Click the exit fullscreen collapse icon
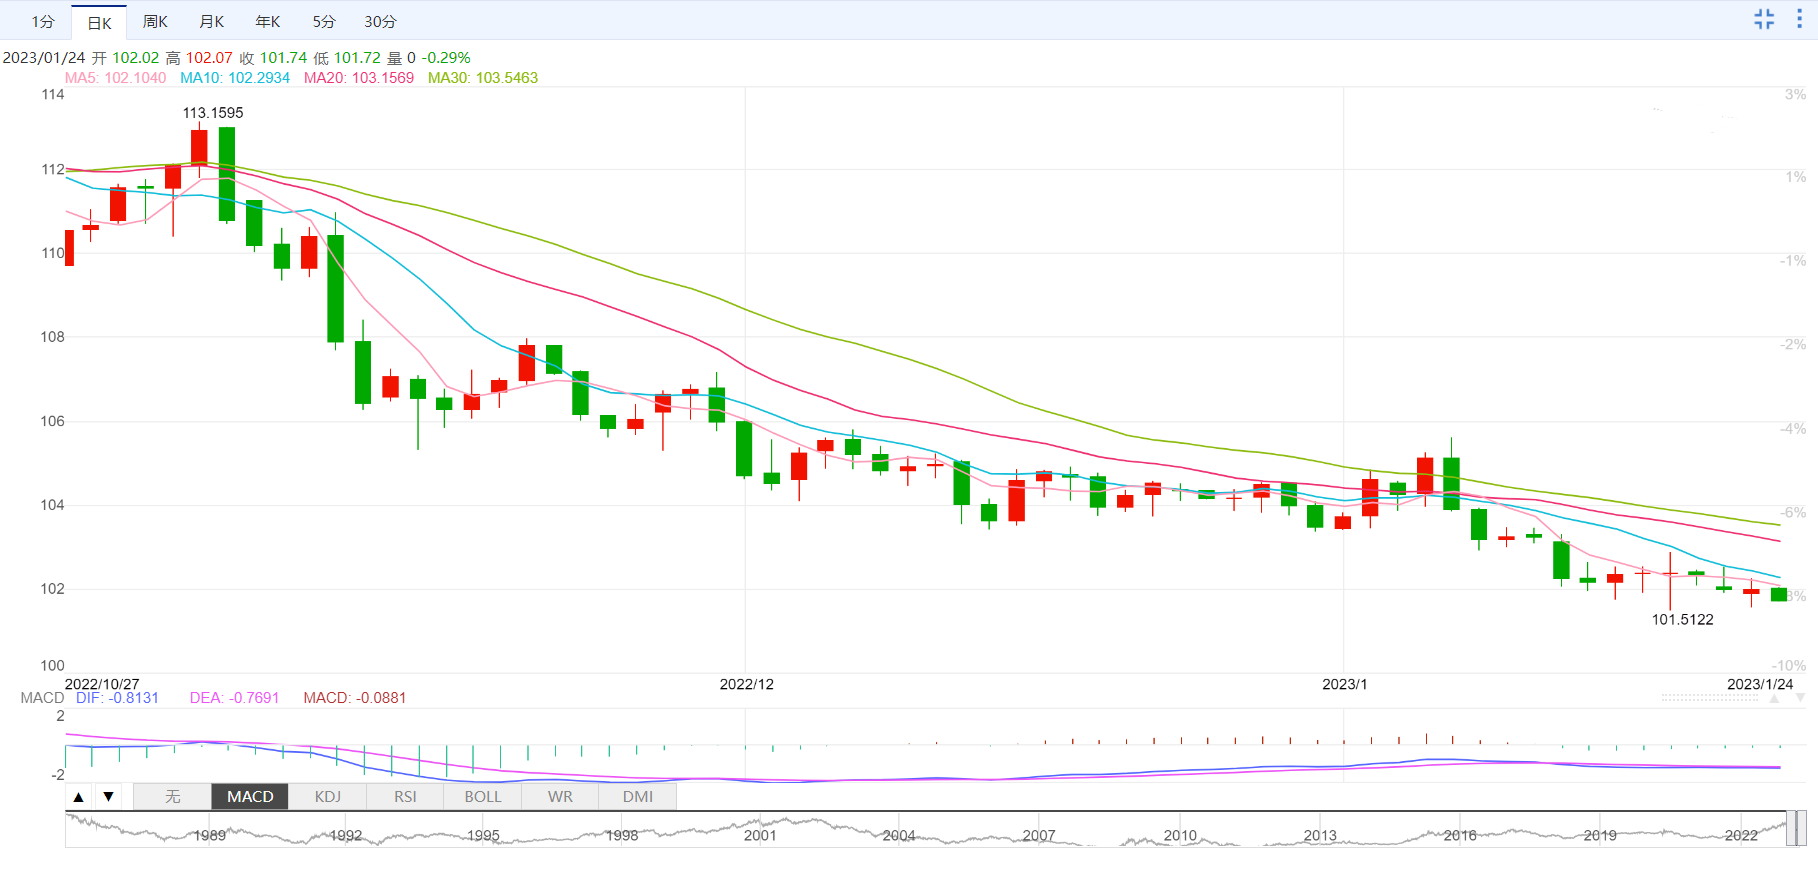Viewport: 1818px width, 873px height. tap(1764, 19)
